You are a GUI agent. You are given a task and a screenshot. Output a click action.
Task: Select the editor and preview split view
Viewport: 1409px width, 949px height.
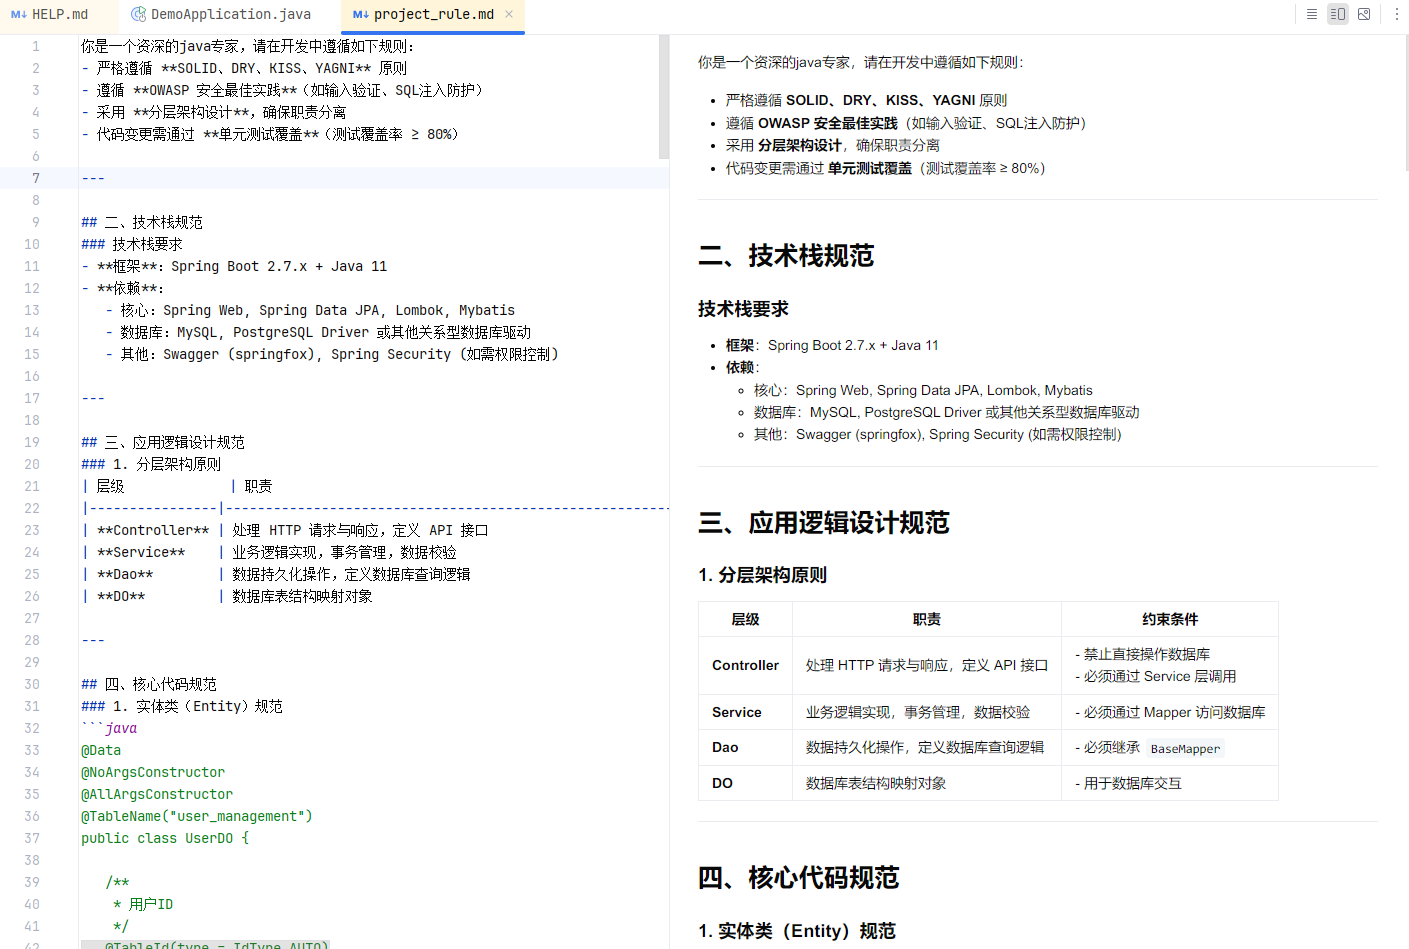pyautogui.click(x=1338, y=14)
